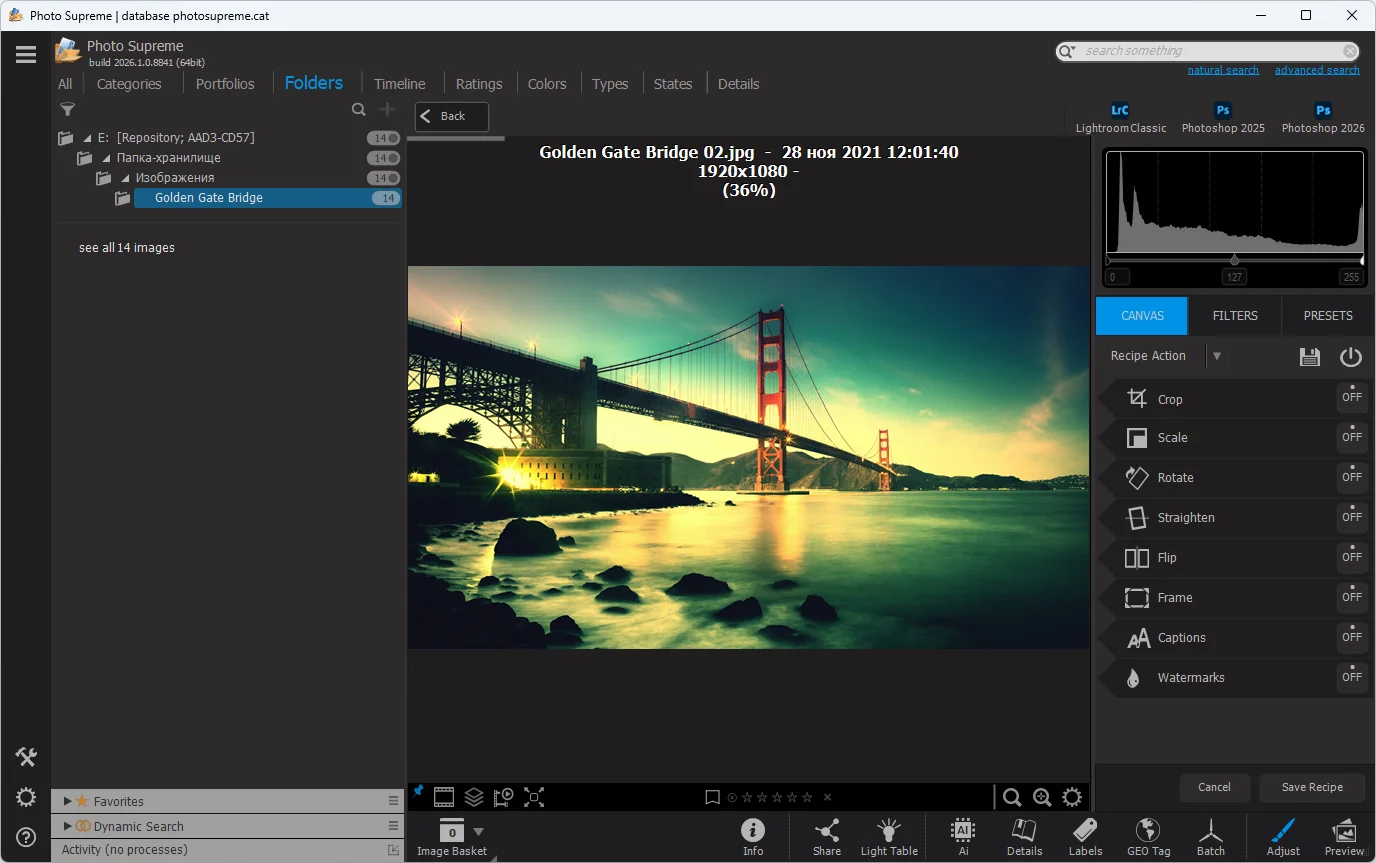Click the Light Table bulb icon
The image size is (1376, 863).
(888, 830)
